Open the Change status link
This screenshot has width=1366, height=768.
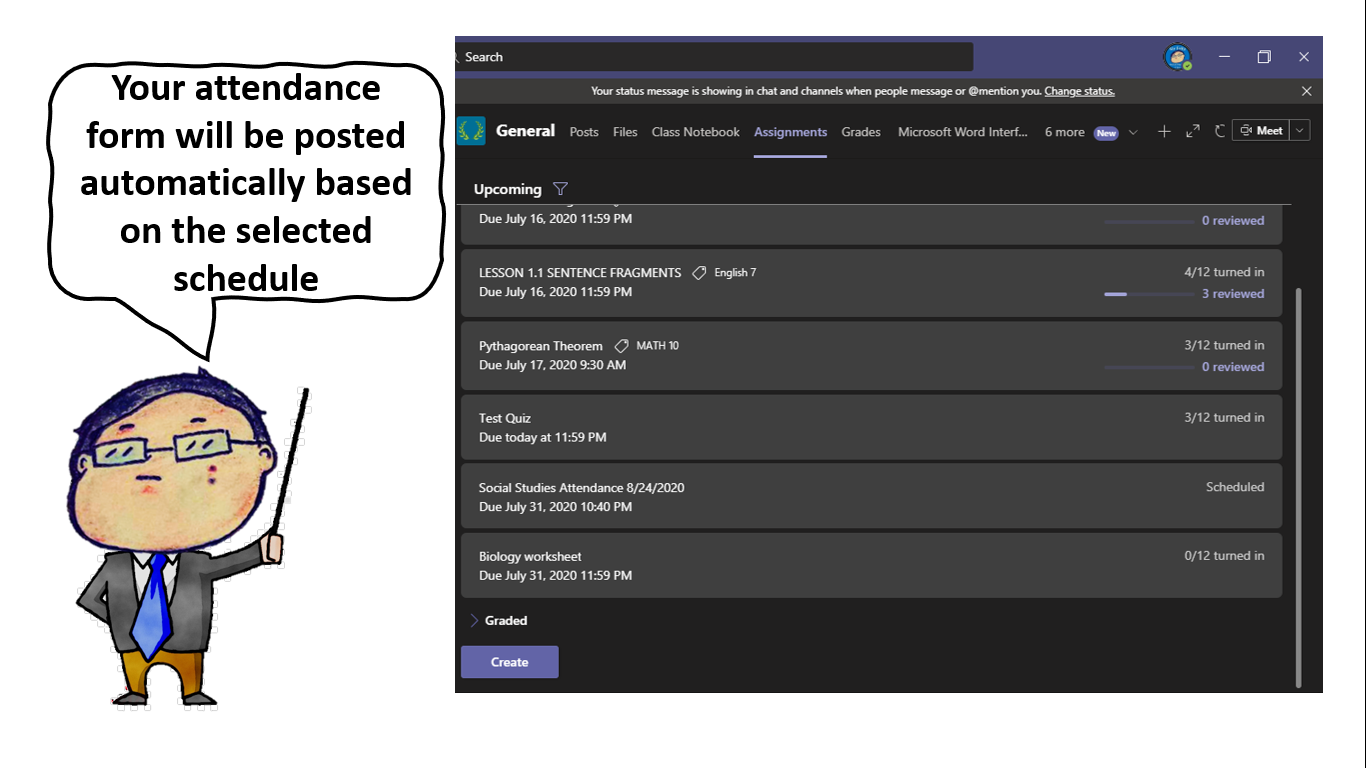[x=1079, y=91]
